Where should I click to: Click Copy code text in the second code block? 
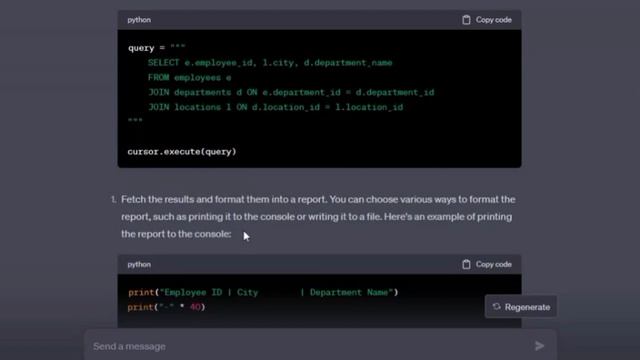pos(493,264)
